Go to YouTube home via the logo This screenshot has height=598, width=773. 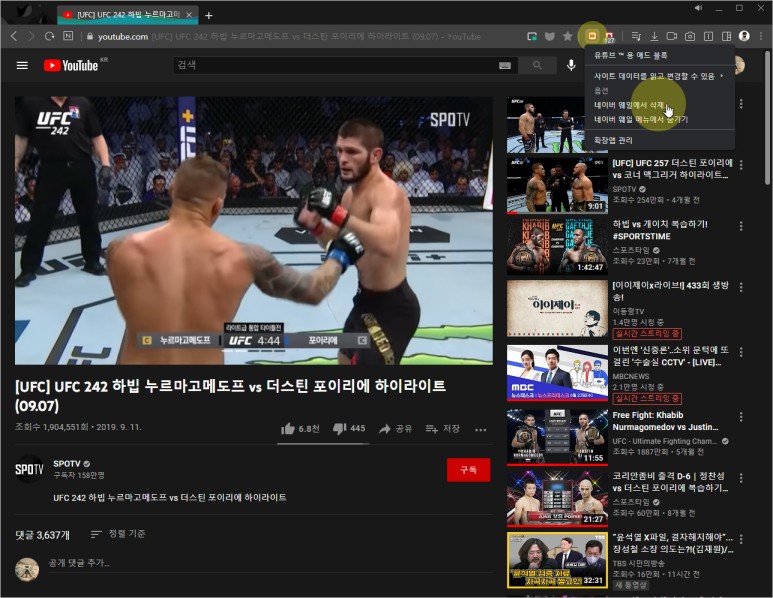pyautogui.click(x=71, y=65)
